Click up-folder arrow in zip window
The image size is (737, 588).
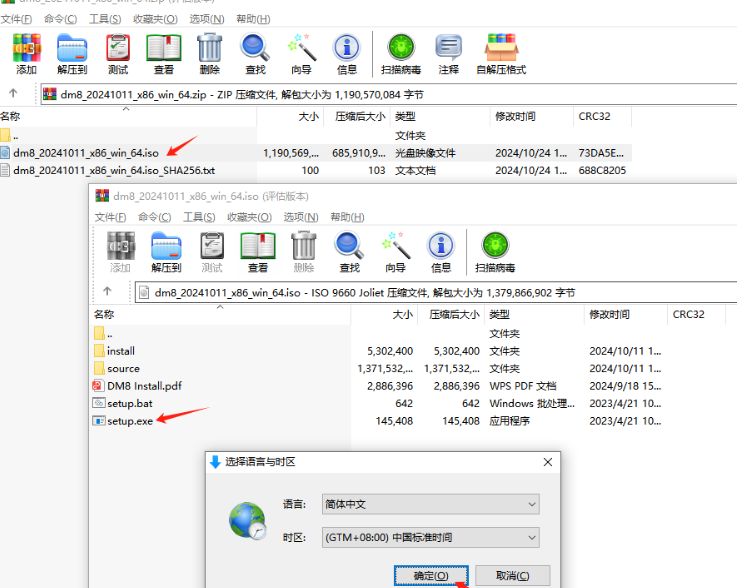pyautogui.click(x=13, y=93)
